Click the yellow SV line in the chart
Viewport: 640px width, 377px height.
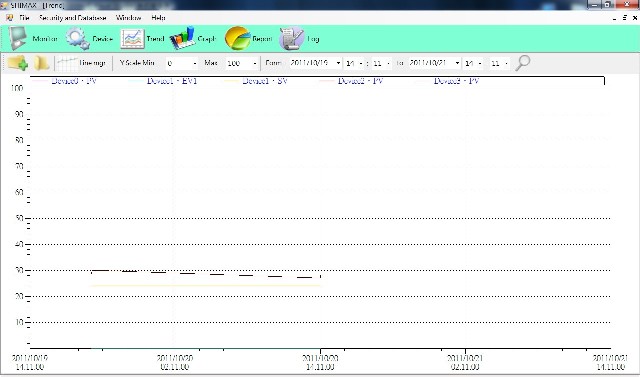205,286
